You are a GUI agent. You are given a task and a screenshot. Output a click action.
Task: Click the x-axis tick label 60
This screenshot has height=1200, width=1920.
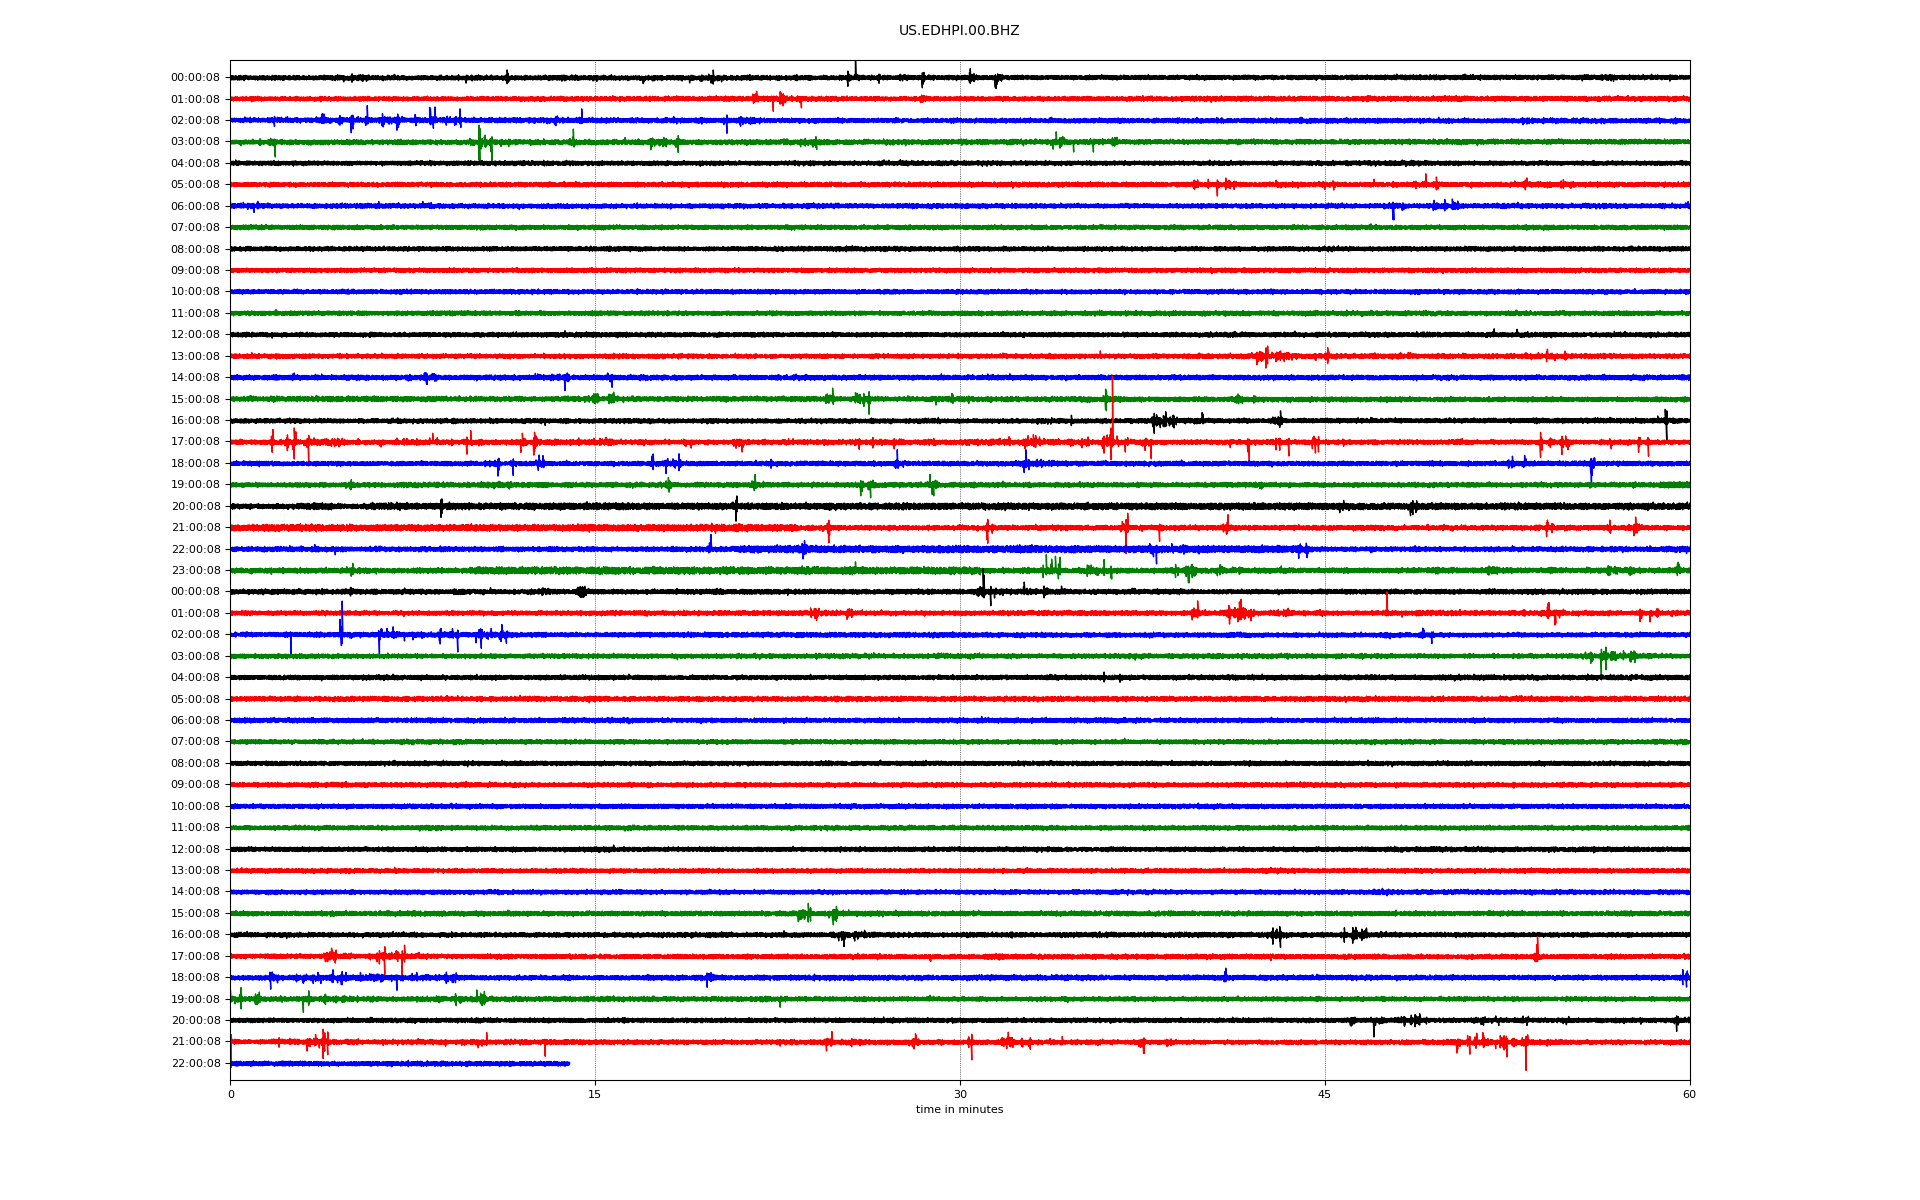[1689, 1094]
